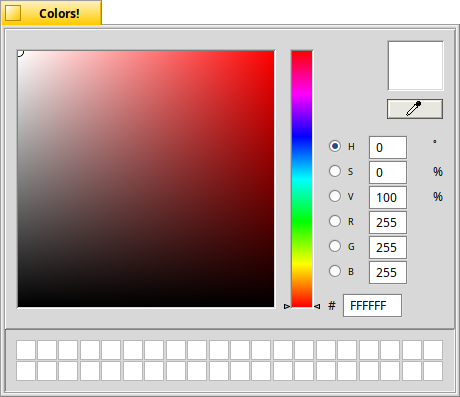Image resolution: width=460 pixels, height=397 pixels.
Task: Select the B blue radio button
Action: [x=335, y=271]
